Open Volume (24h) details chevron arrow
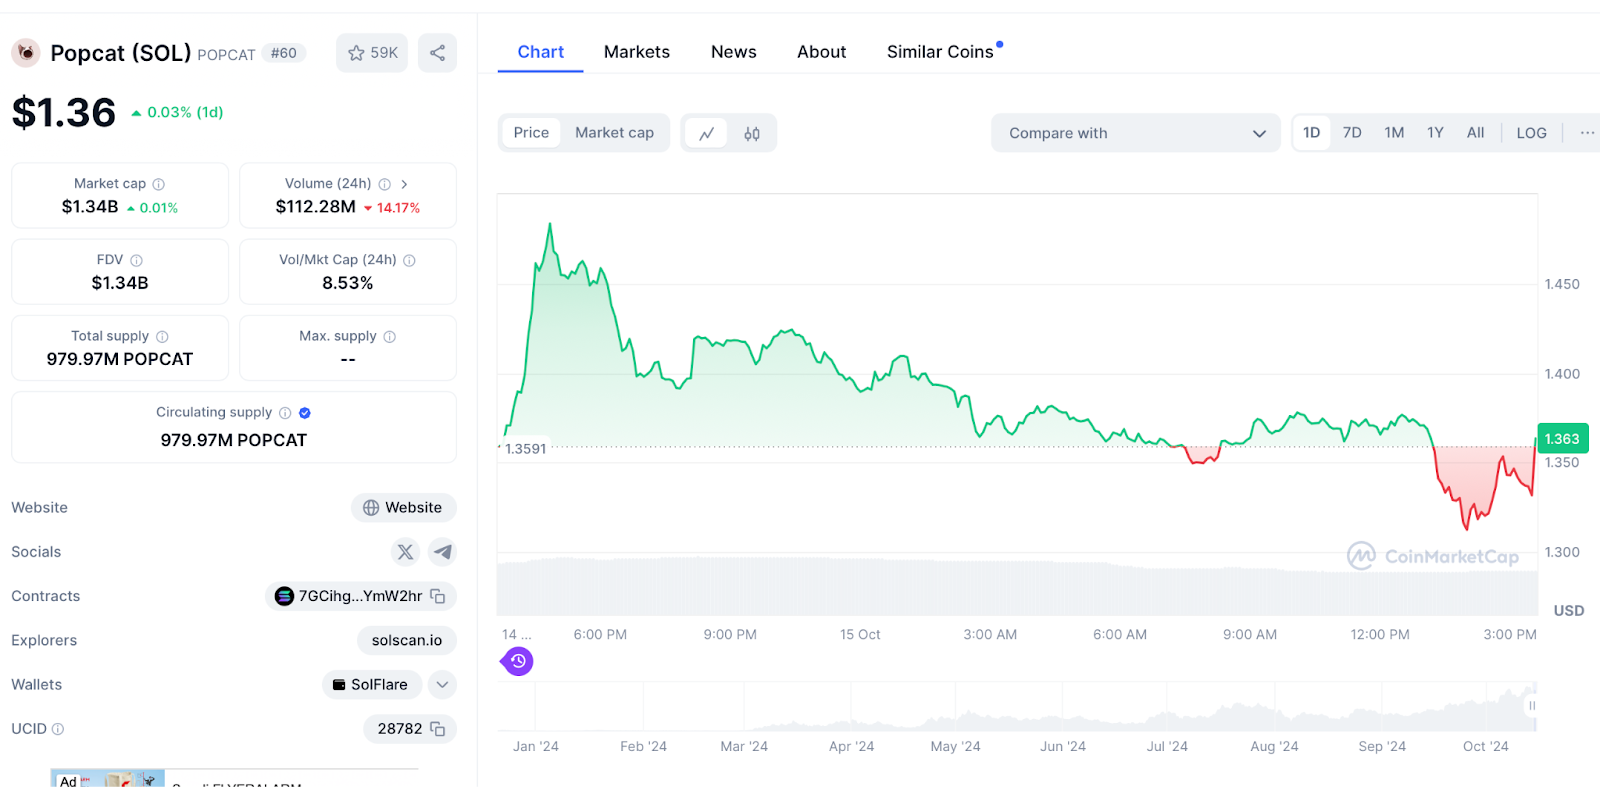 [404, 184]
